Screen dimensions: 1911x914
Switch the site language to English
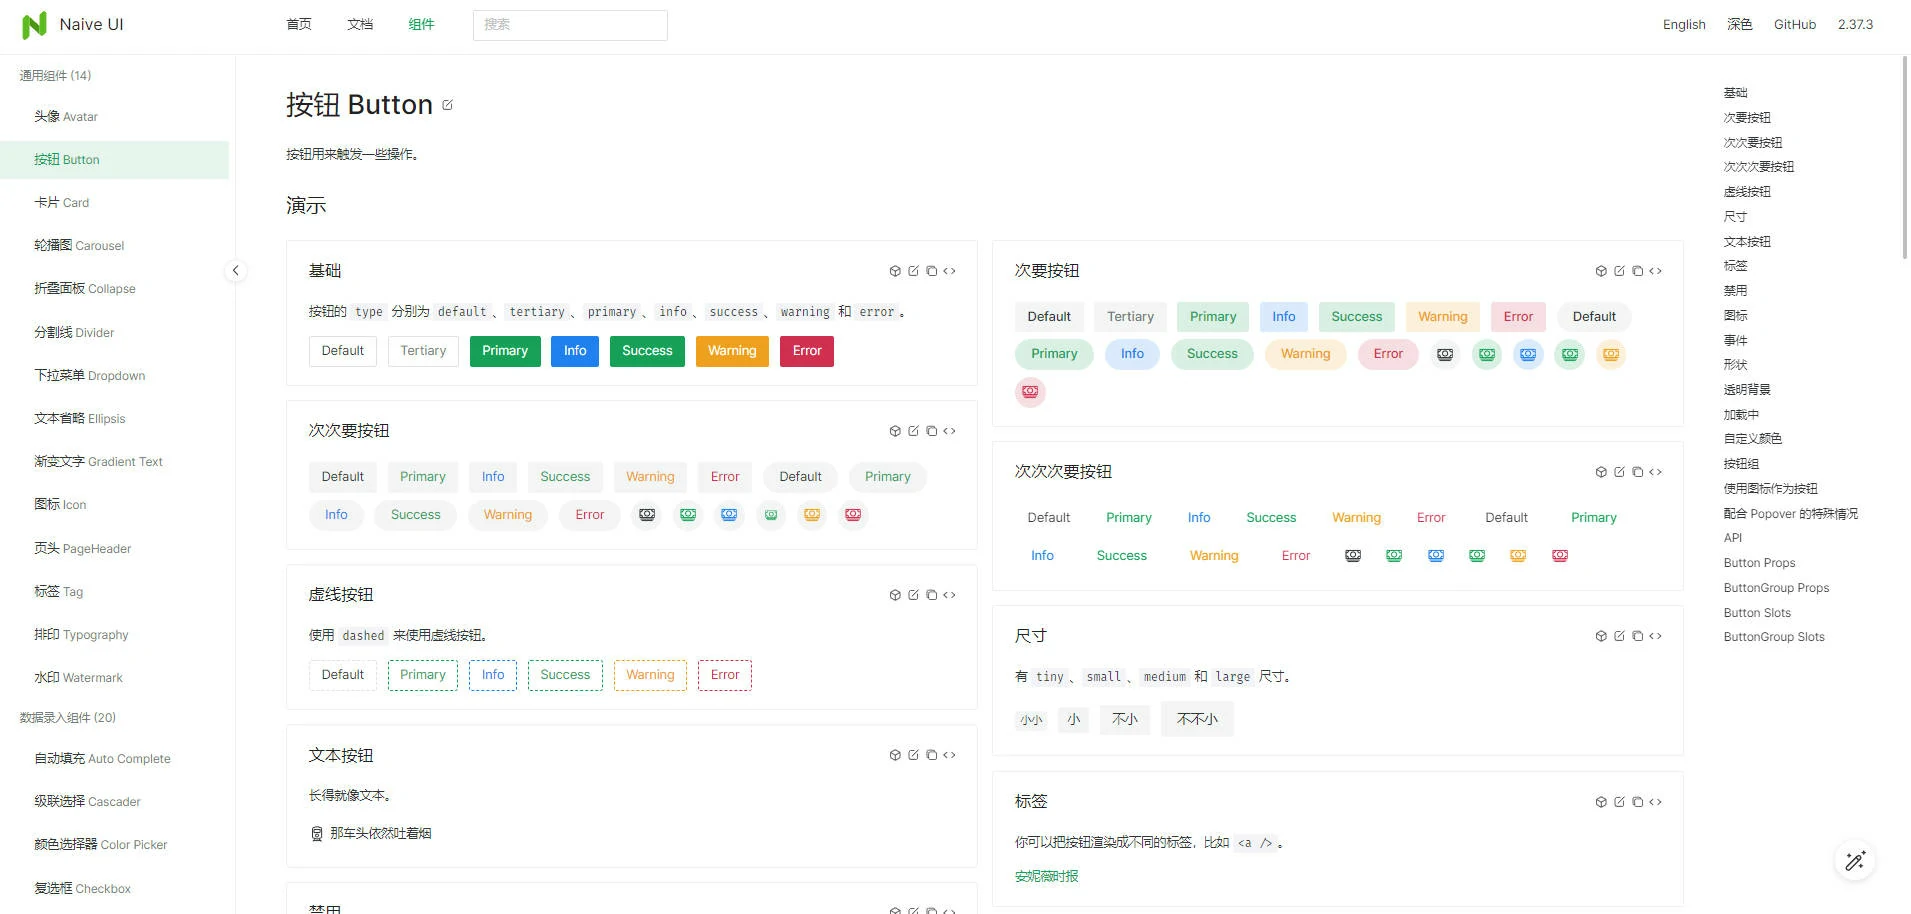pos(1683,24)
